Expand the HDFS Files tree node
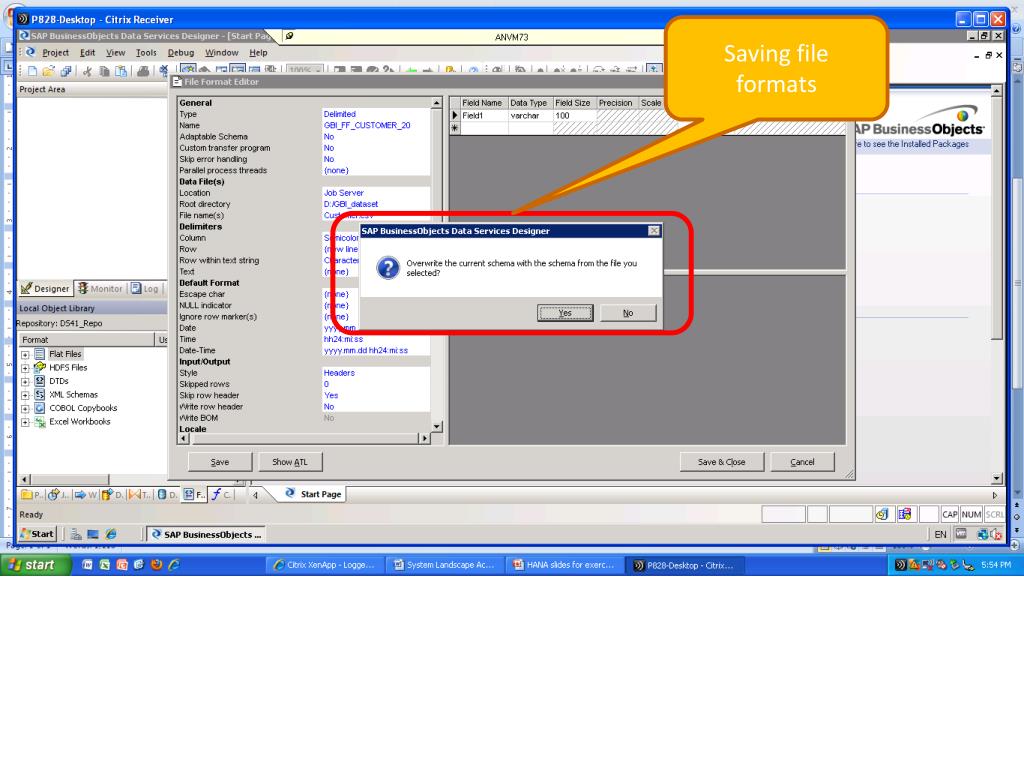 25,368
